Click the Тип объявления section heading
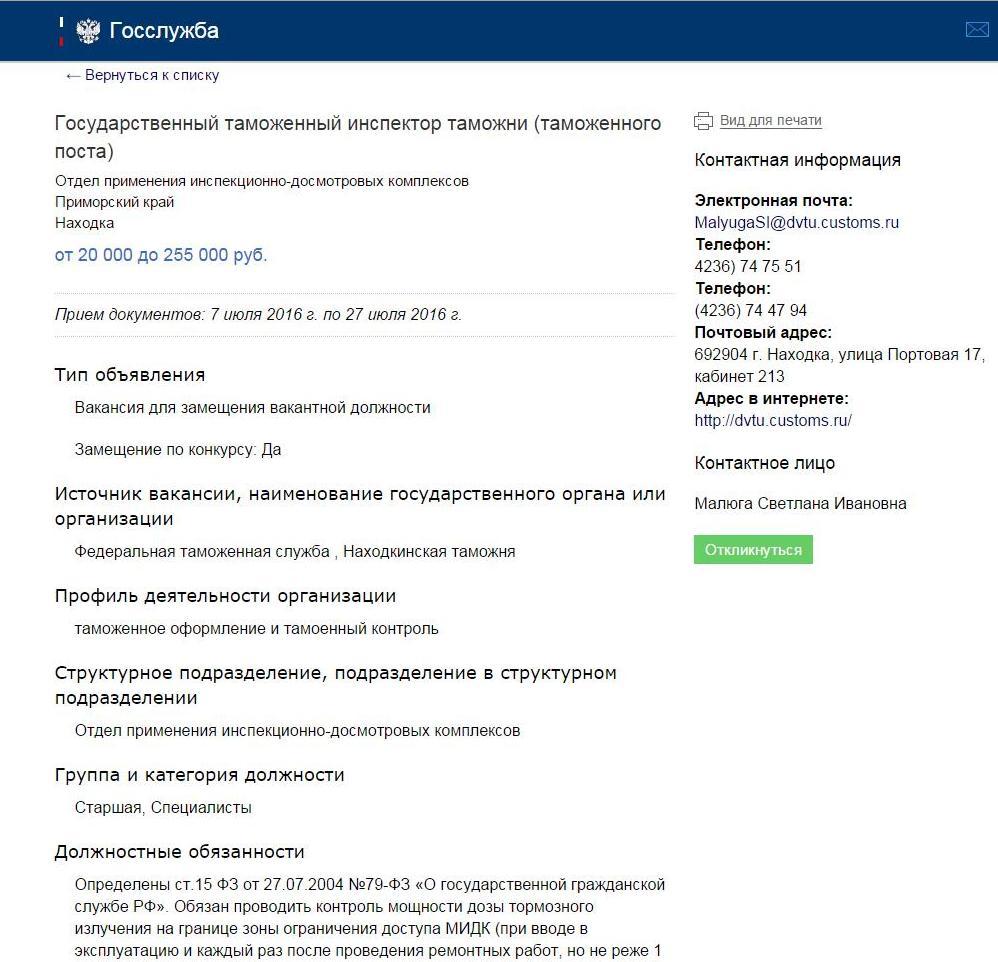998x962 pixels. pyautogui.click(x=130, y=375)
